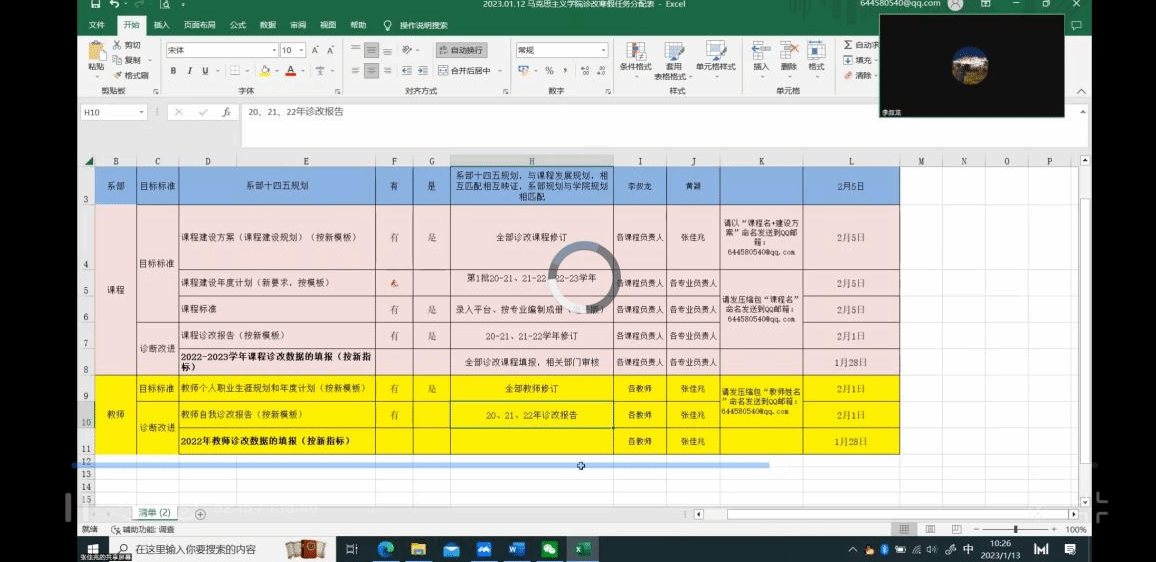
Task: Switch to Page Layout view in the status bar
Action: tap(930, 530)
